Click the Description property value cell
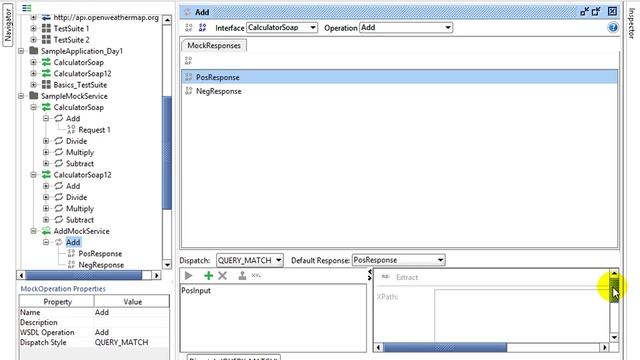The width and height of the screenshot is (640, 360). click(x=131, y=322)
